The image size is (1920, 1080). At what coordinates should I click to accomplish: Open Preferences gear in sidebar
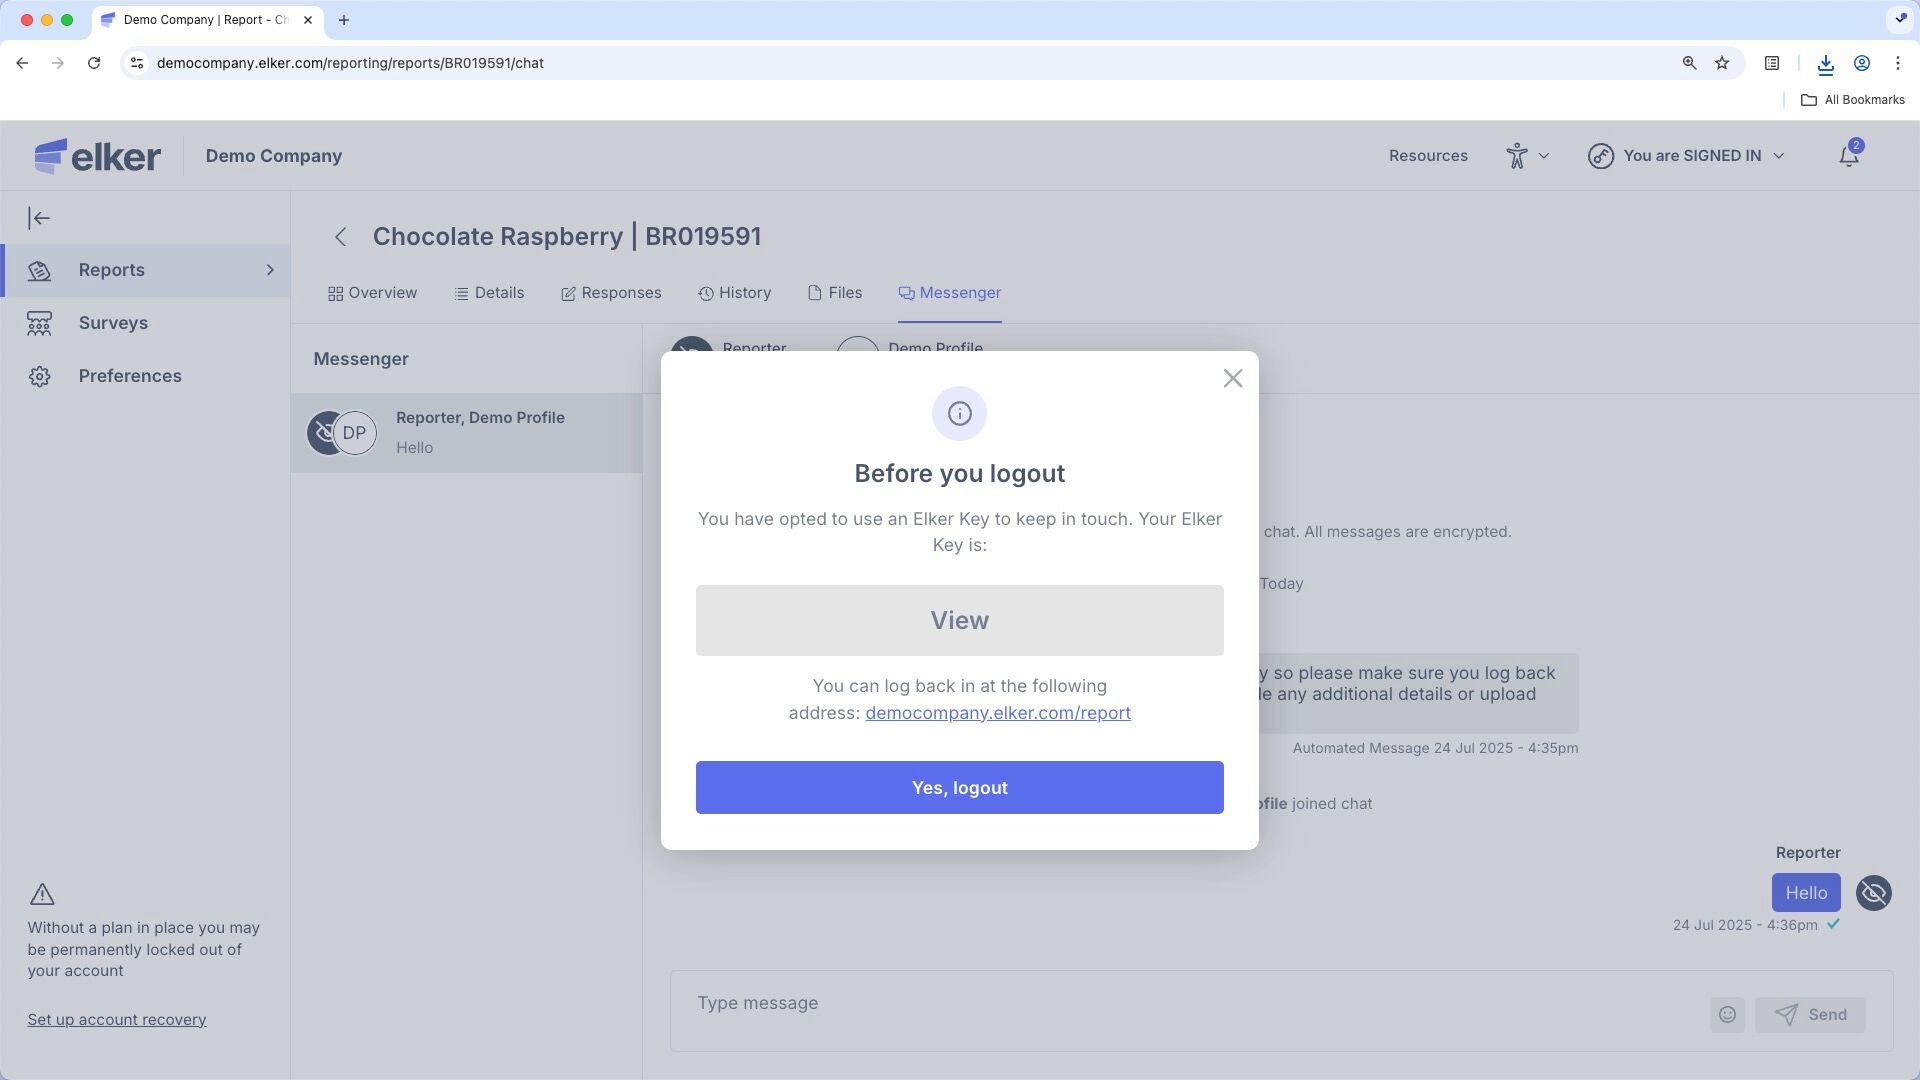pyautogui.click(x=40, y=376)
